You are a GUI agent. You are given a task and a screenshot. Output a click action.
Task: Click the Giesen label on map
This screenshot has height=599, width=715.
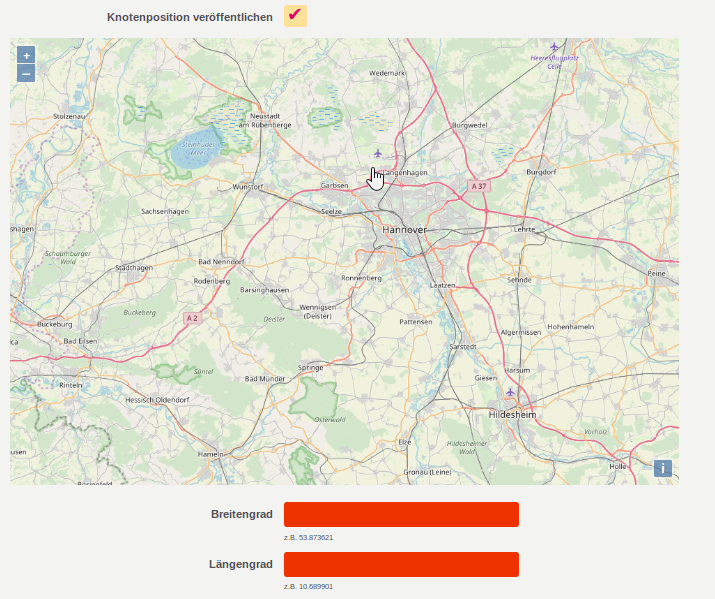pos(486,378)
